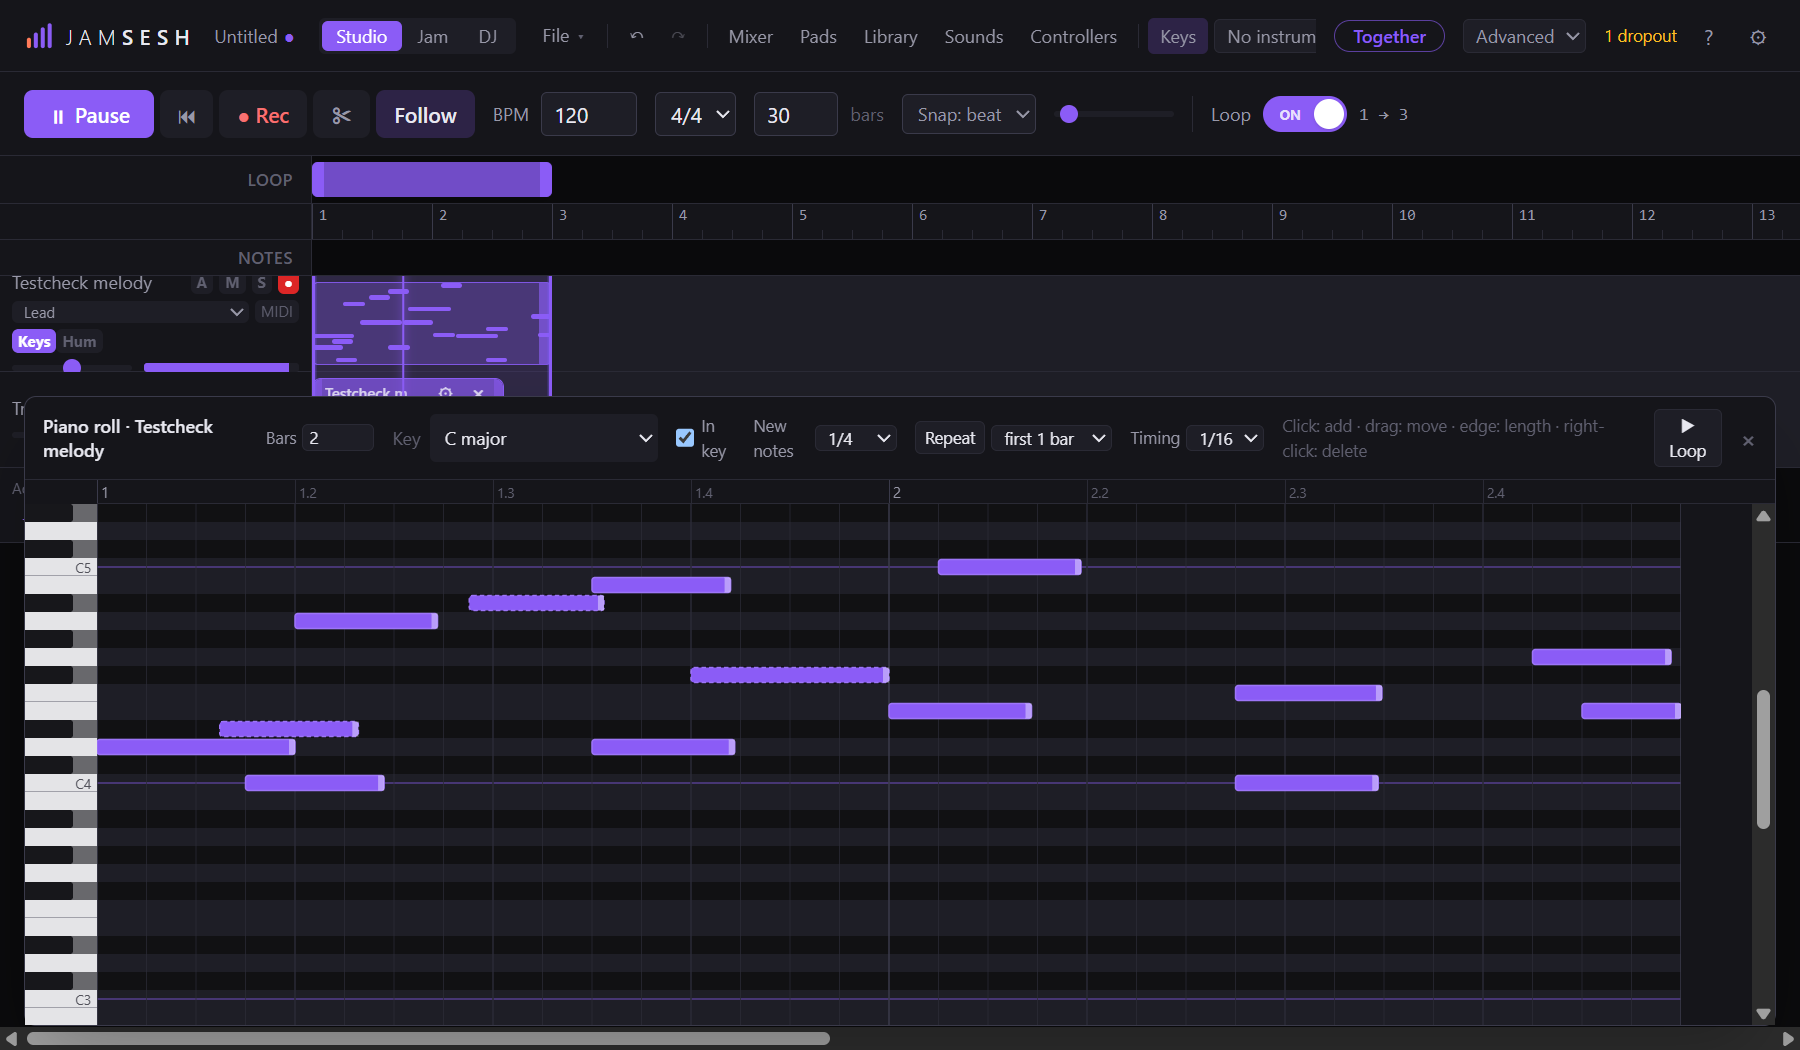Viewport: 1800px width, 1050px height.
Task: Open the settings gear icon
Action: click(1758, 37)
